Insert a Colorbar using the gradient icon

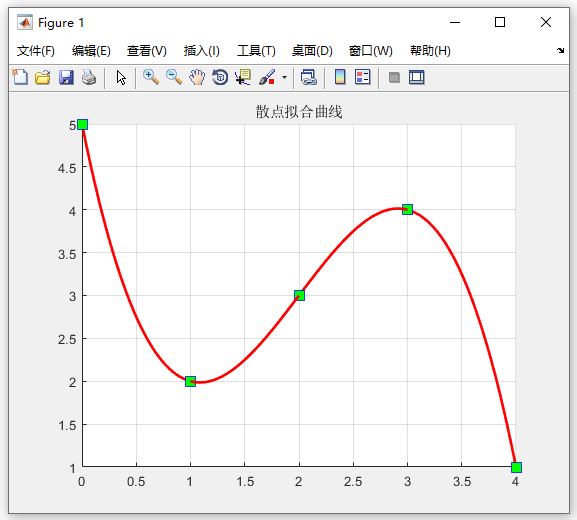pyautogui.click(x=340, y=77)
